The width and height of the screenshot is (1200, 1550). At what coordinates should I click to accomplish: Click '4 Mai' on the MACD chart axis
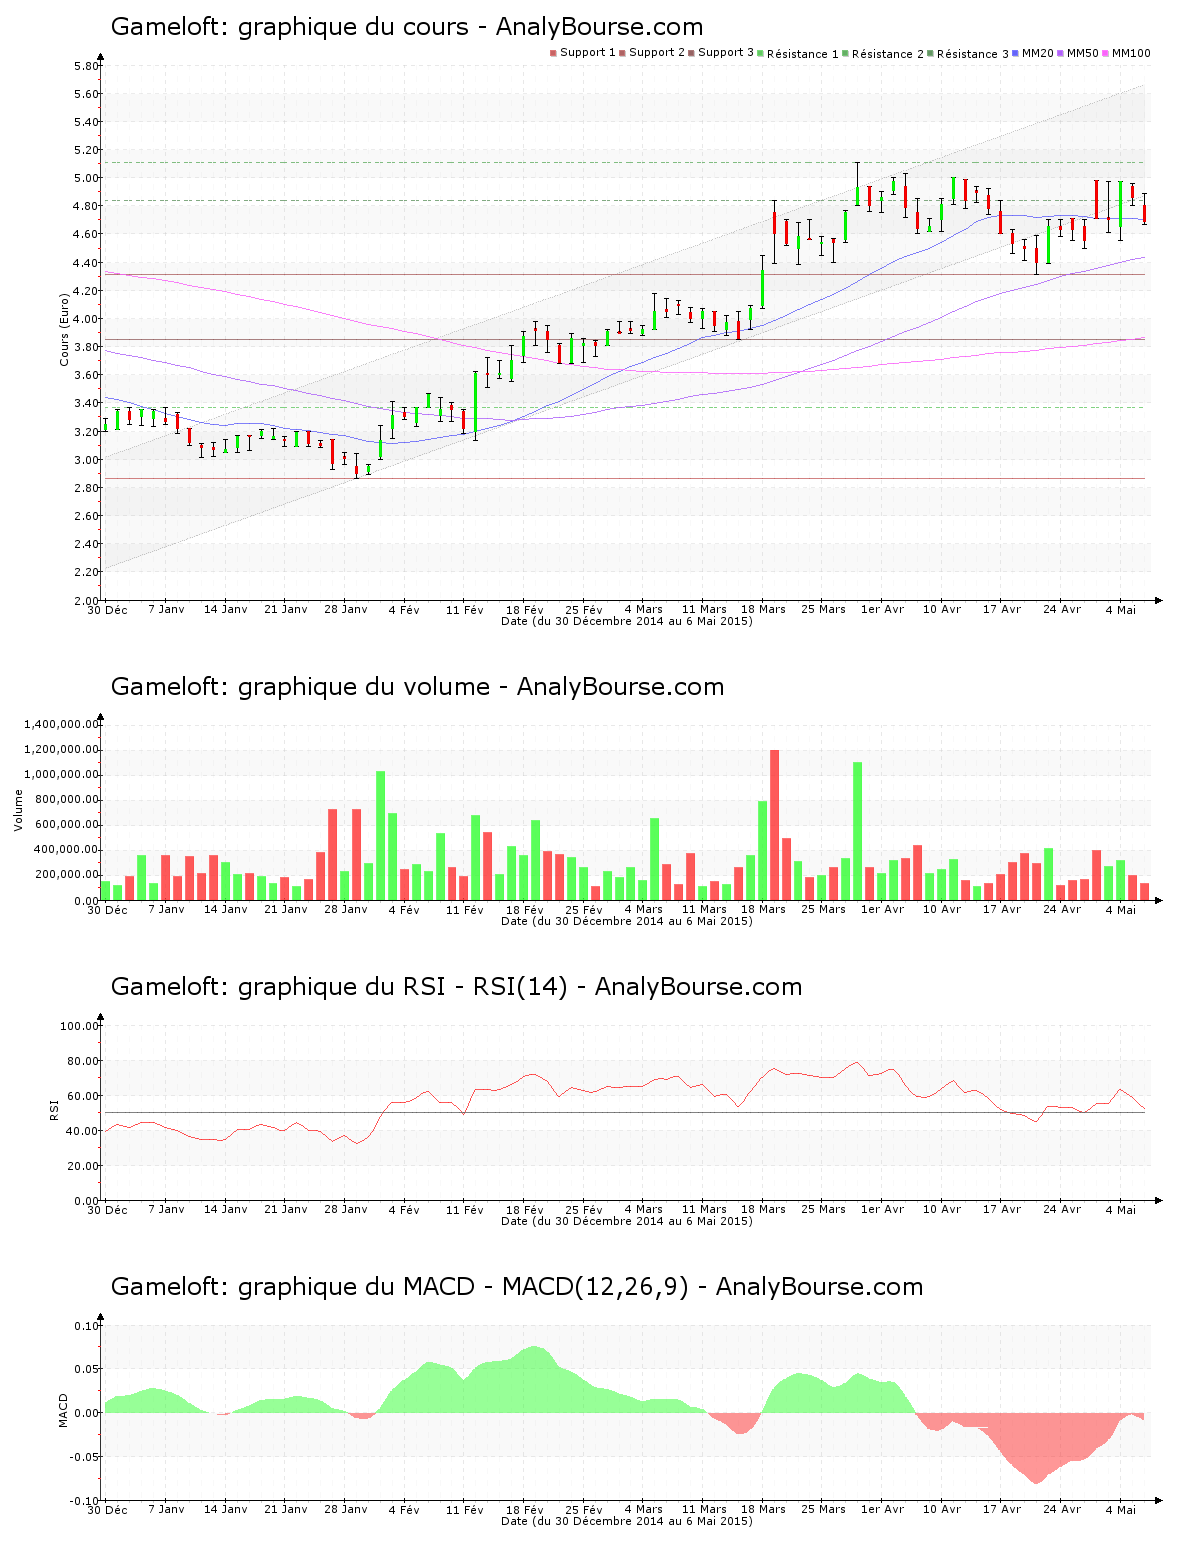click(x=1120, y=1510)
